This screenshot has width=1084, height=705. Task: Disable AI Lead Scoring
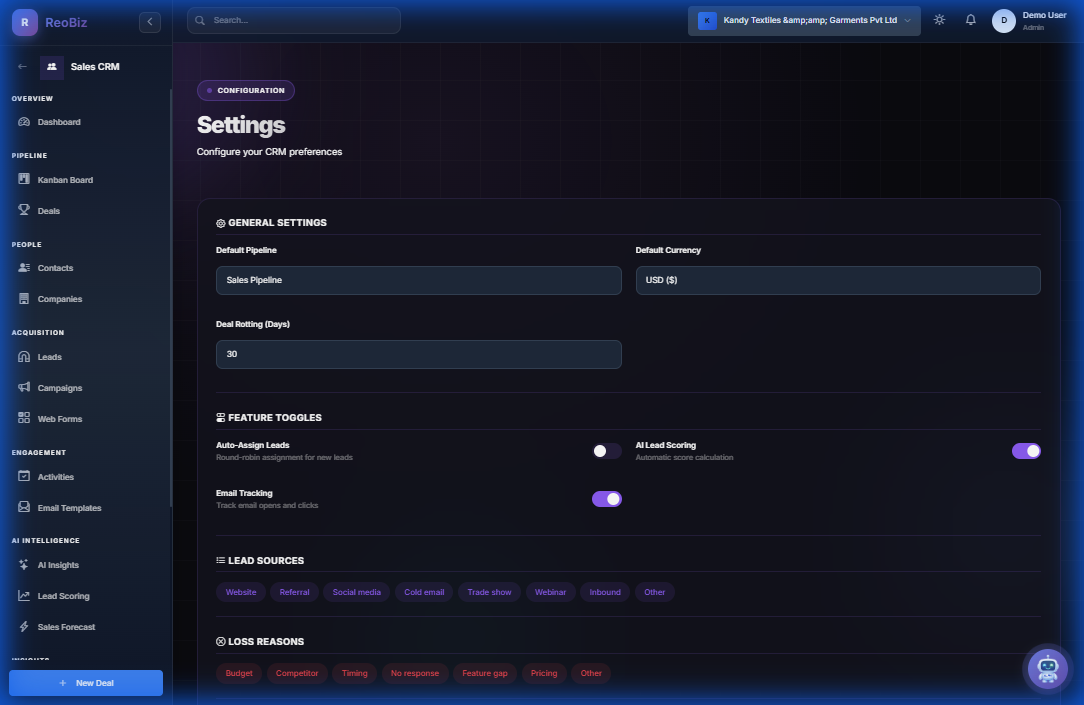click(1026, 451)
